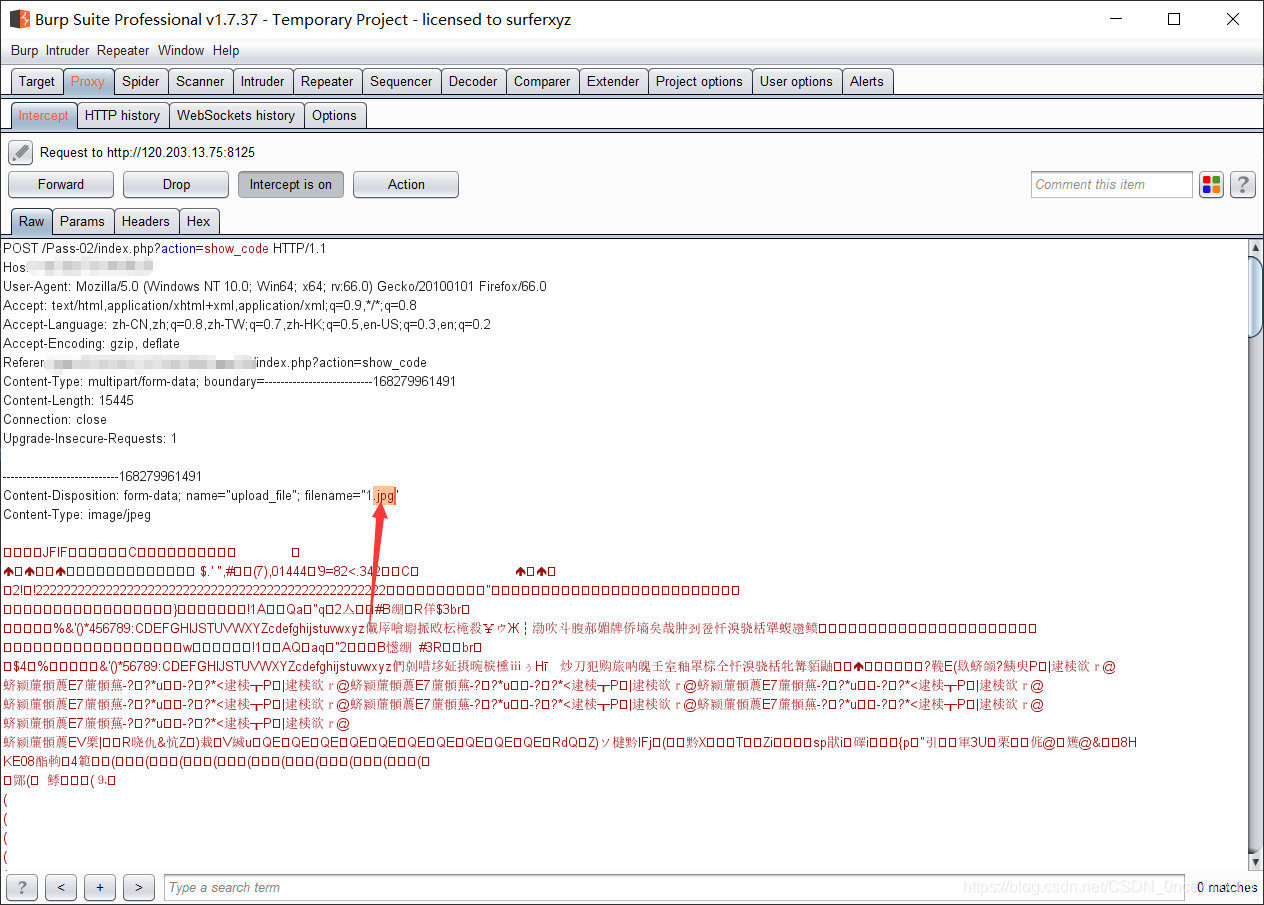Switch to the Spider tab

click(141, 81)
